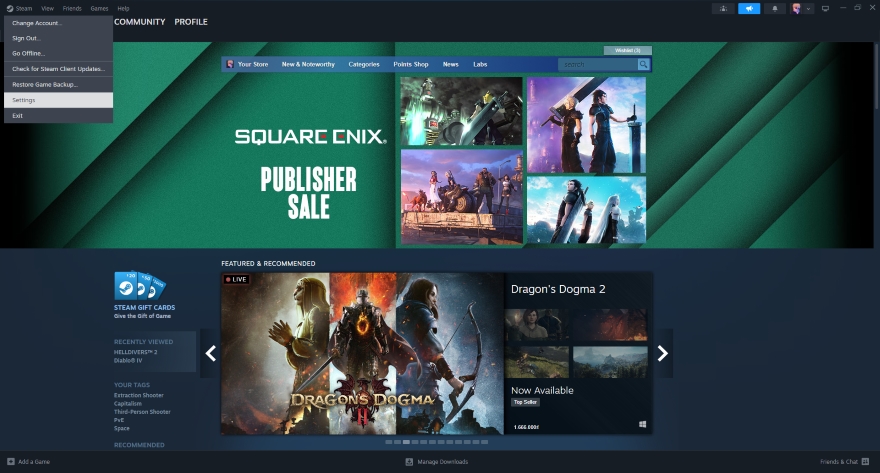Image resolution: width=880 pixels, height=473 pixels.
Task: Open the friends activity icon at top right
Action: tap(723, 8)
